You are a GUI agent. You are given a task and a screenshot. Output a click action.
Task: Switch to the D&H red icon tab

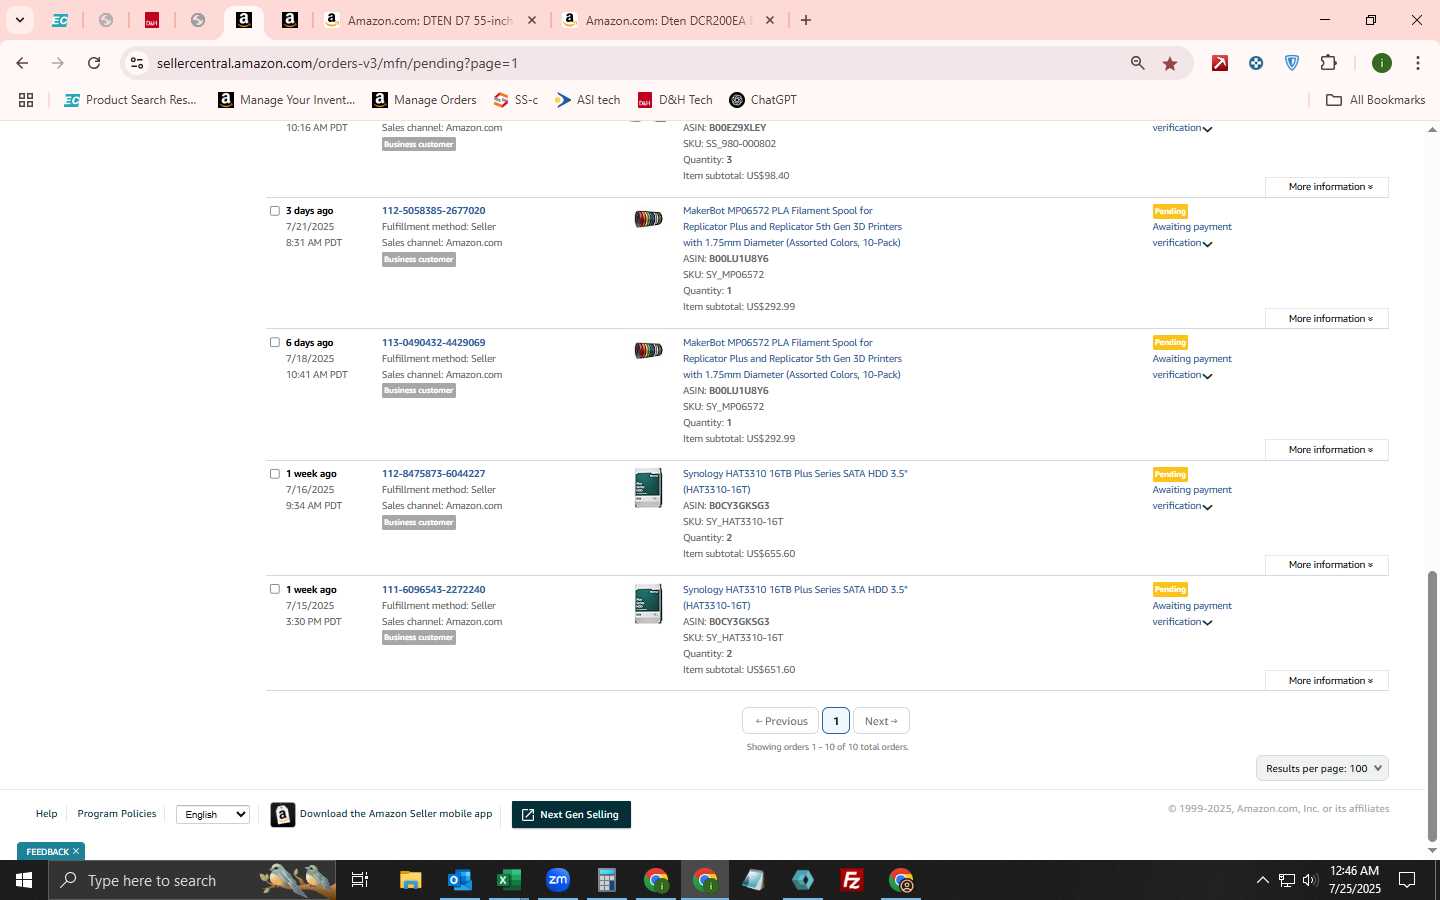(152, 20)
